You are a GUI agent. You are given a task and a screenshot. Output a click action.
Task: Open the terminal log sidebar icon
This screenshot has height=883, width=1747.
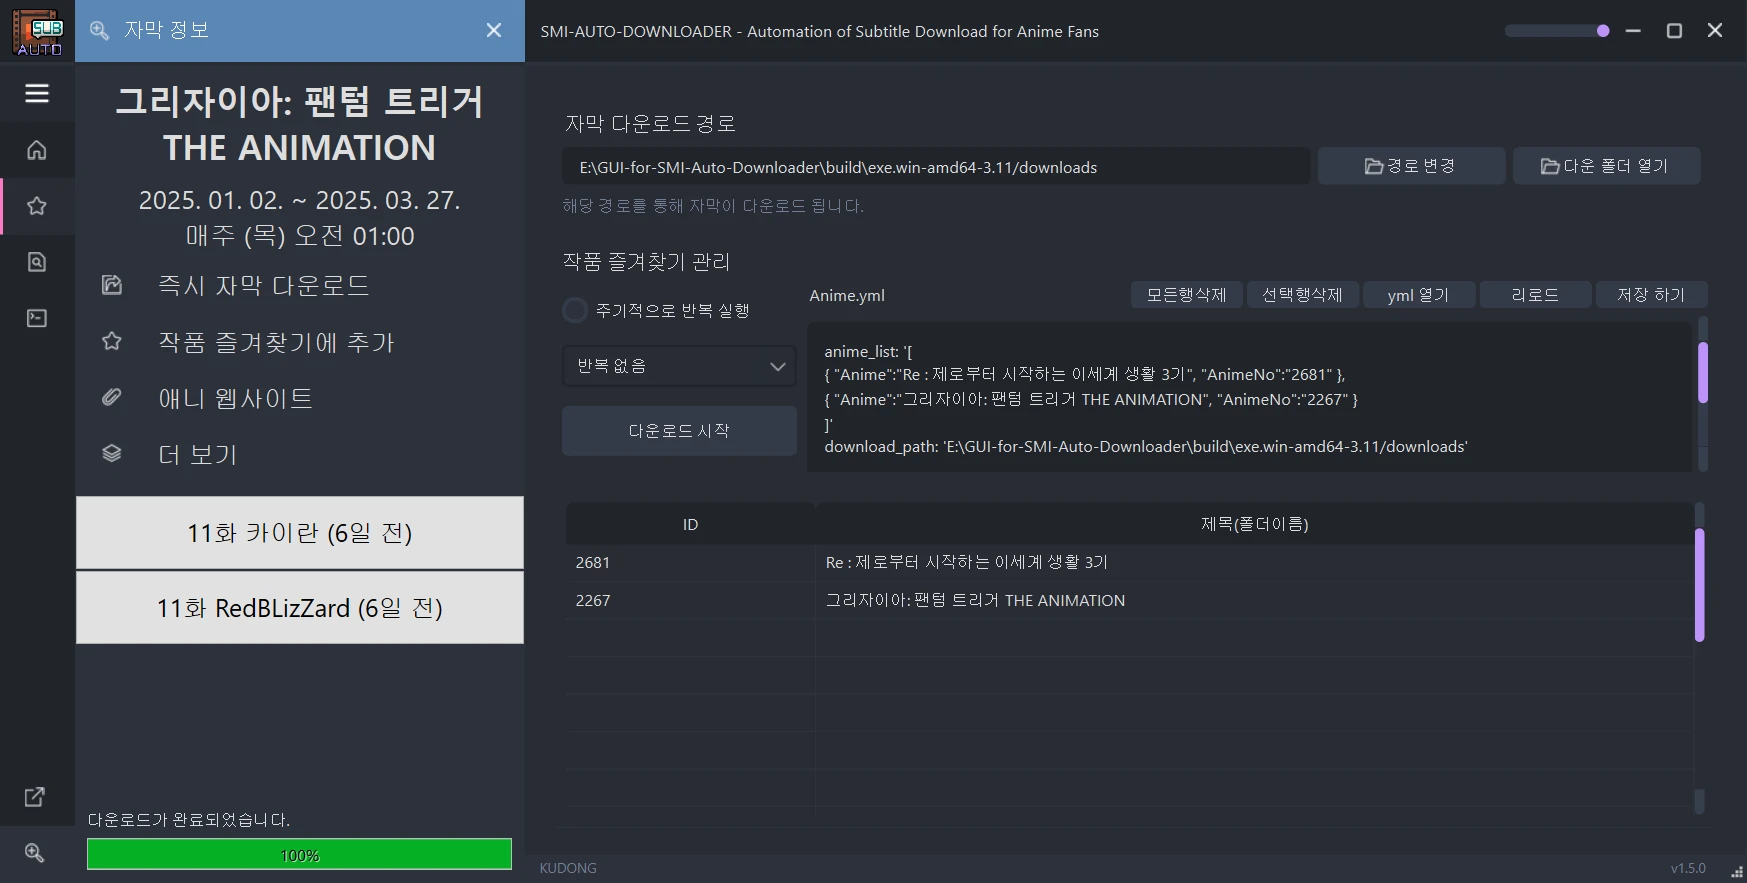coord(37,318)
